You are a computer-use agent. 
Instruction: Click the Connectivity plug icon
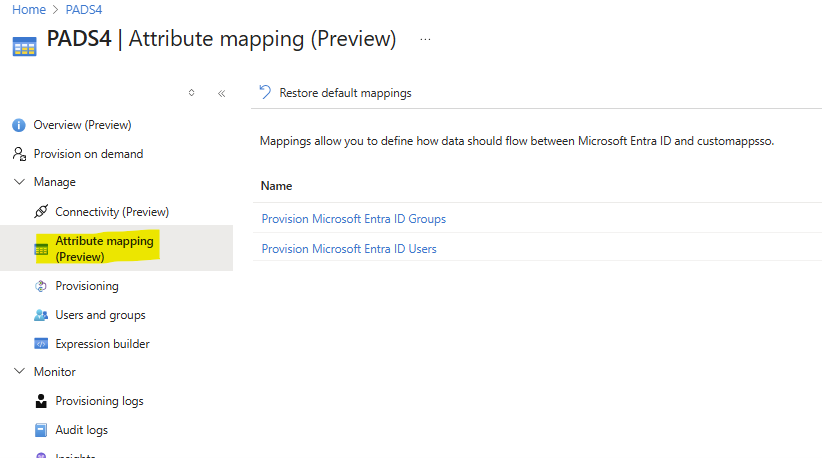point(41,212)
